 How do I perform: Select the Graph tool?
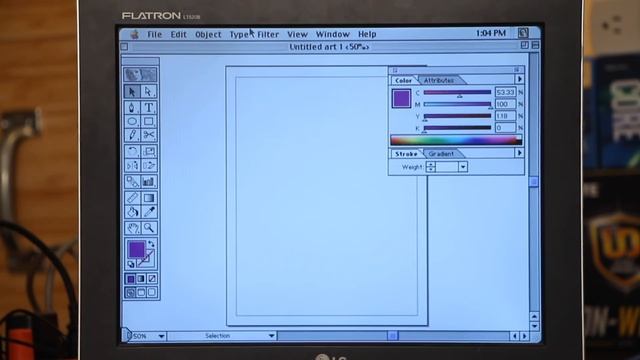click(149, 181)
